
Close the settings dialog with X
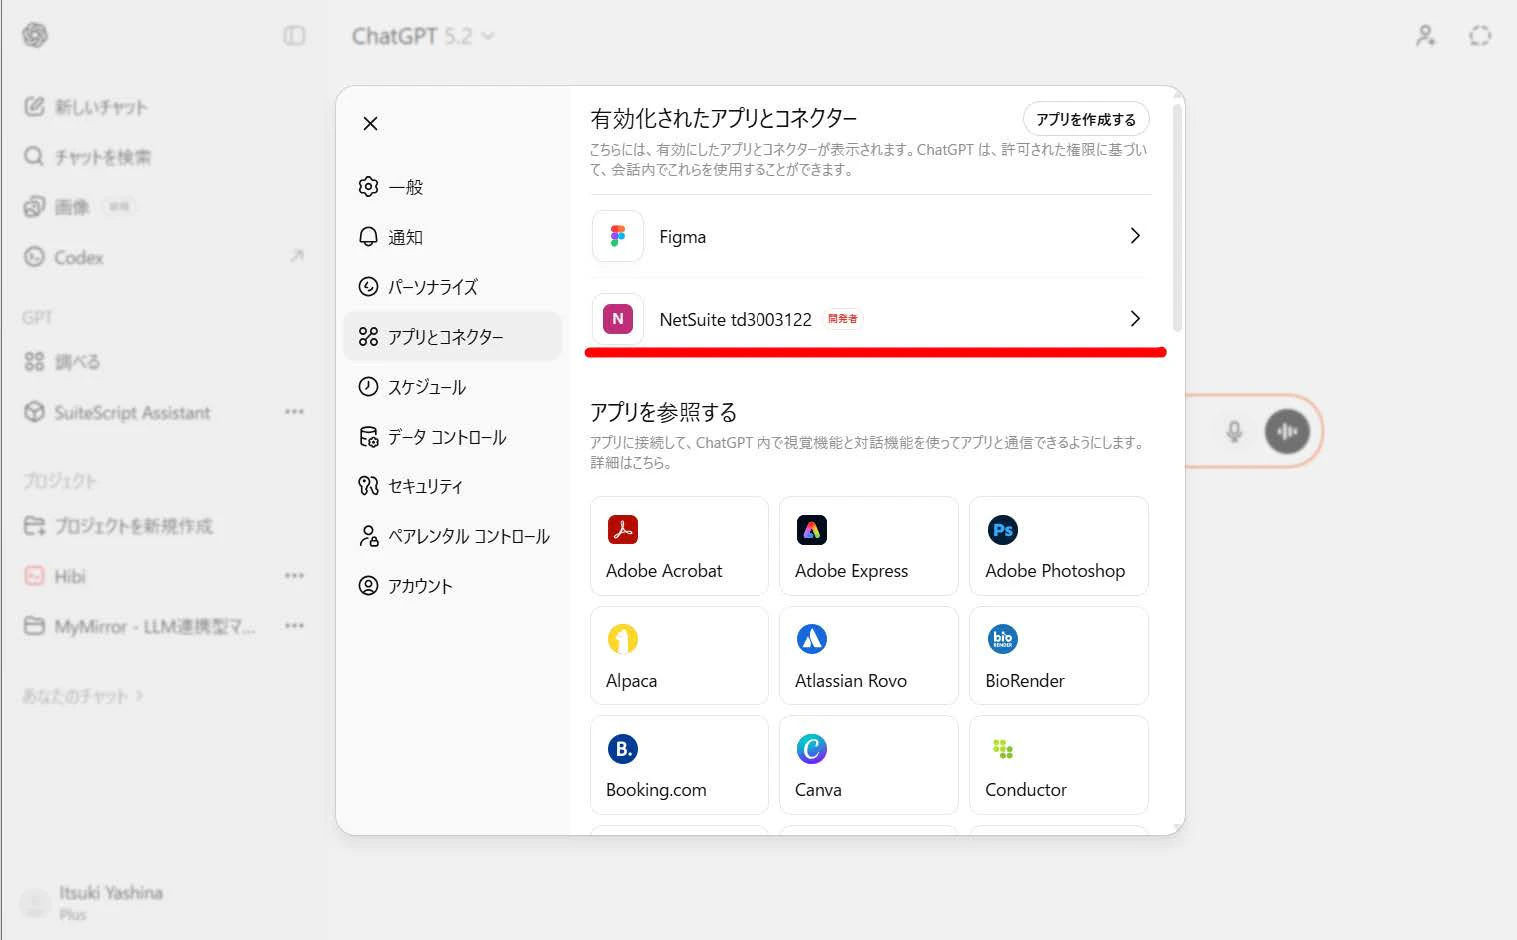point(370,123)
